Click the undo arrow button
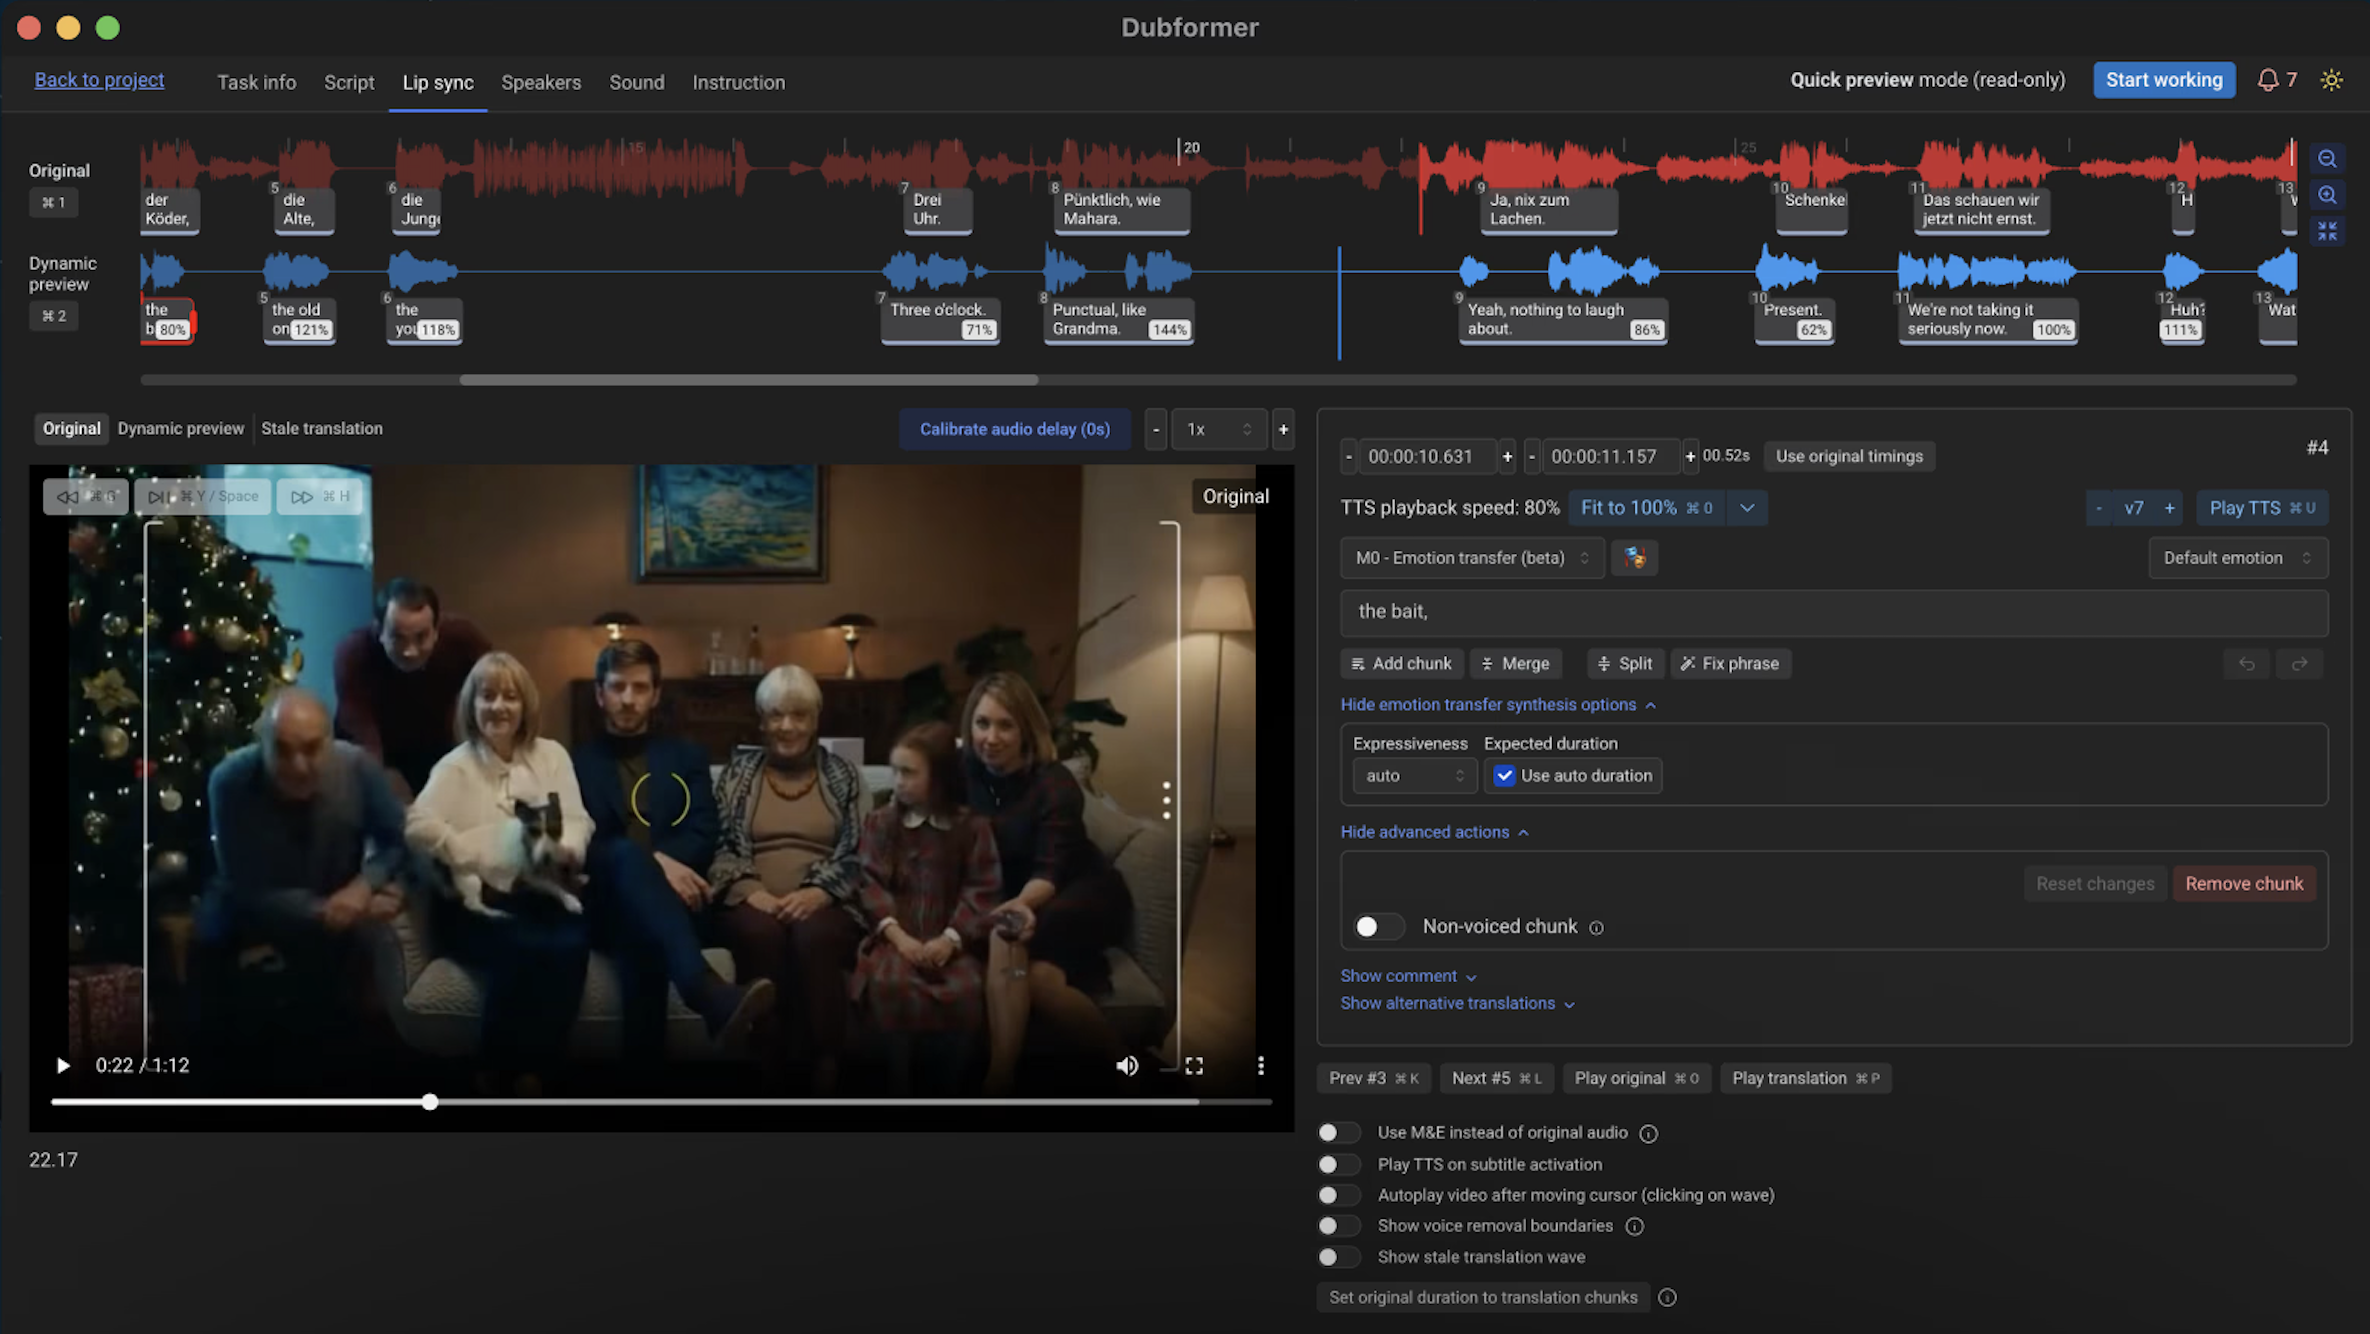The width and height of the screenshot is (2370, 1334). [x=2246, y=664]
